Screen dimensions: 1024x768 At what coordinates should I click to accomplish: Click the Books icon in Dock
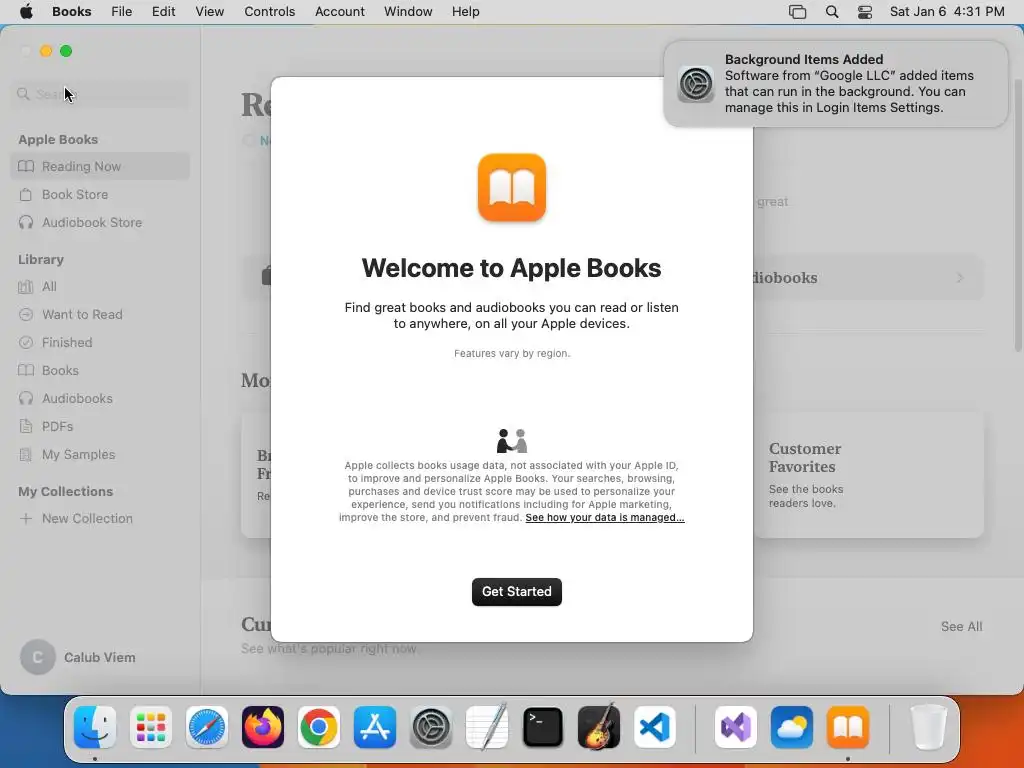point(848,728)
